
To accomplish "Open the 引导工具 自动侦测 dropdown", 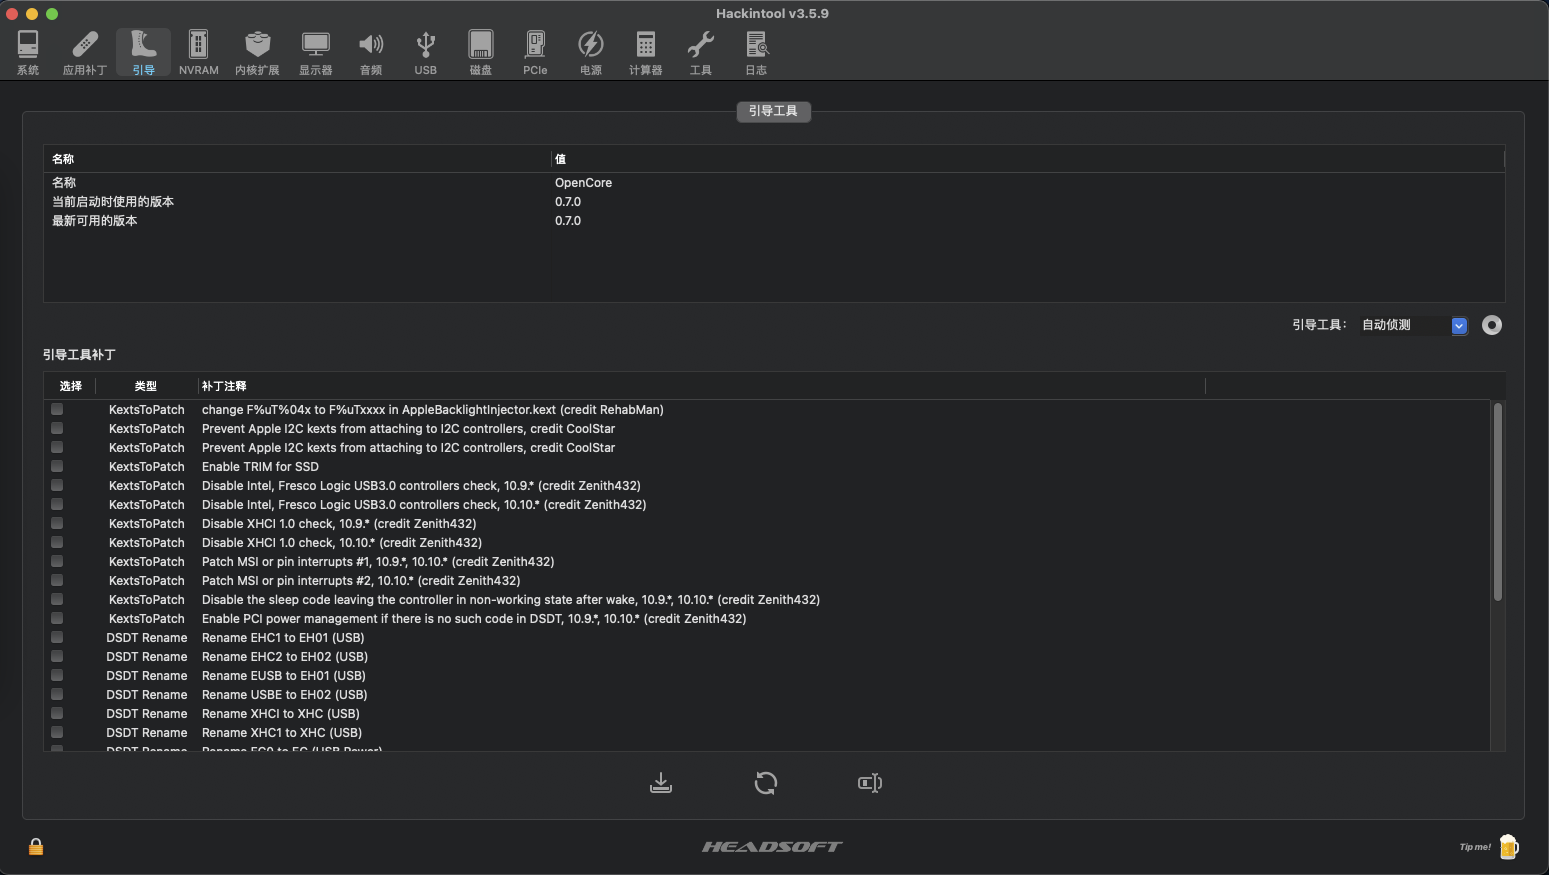I will tap(1413, 325).
